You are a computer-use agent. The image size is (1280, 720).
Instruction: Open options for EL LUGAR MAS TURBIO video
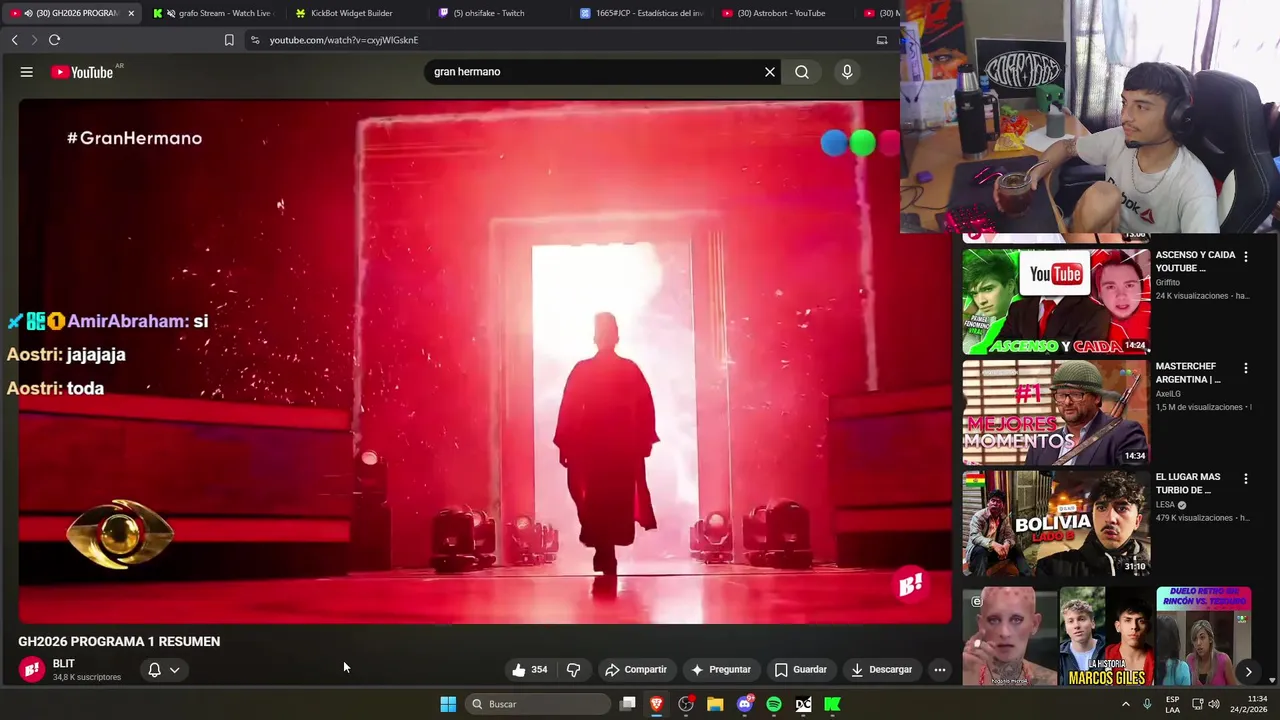point(1245,479)
